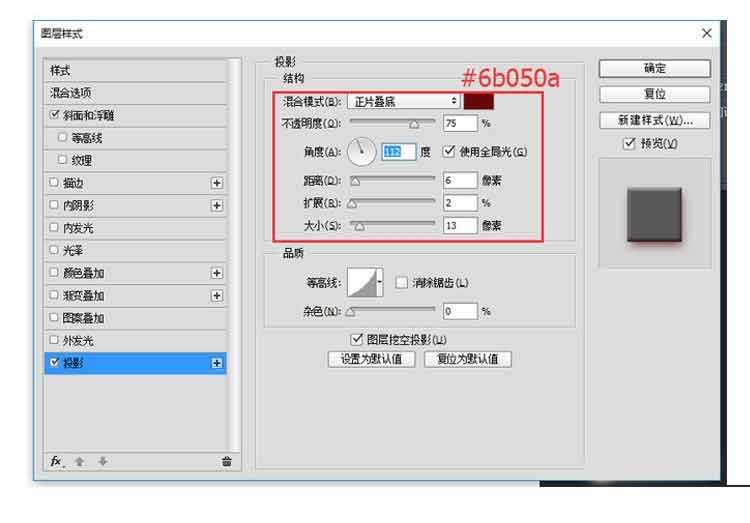Open the 混合模式 dropdown showing 正片叠底
The height and width of the screenshot is (523, 750).
(403, 101)
